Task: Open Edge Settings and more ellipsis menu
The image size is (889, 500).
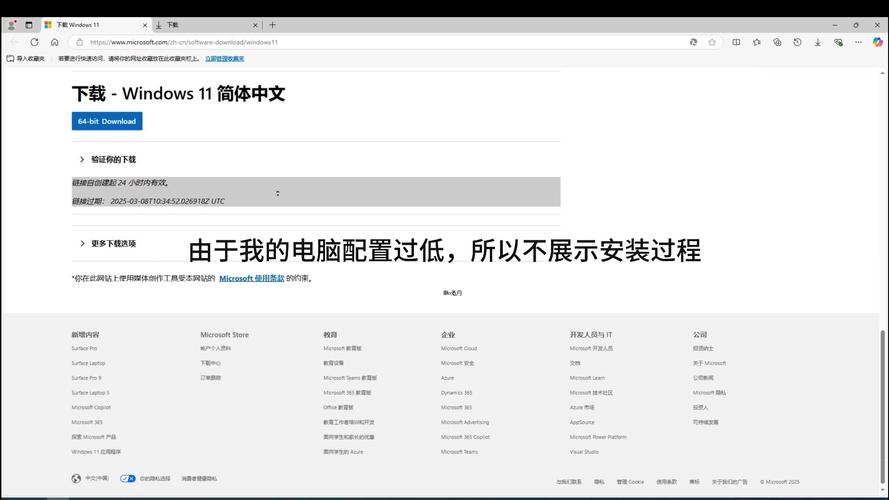Action: coord(858,42)
